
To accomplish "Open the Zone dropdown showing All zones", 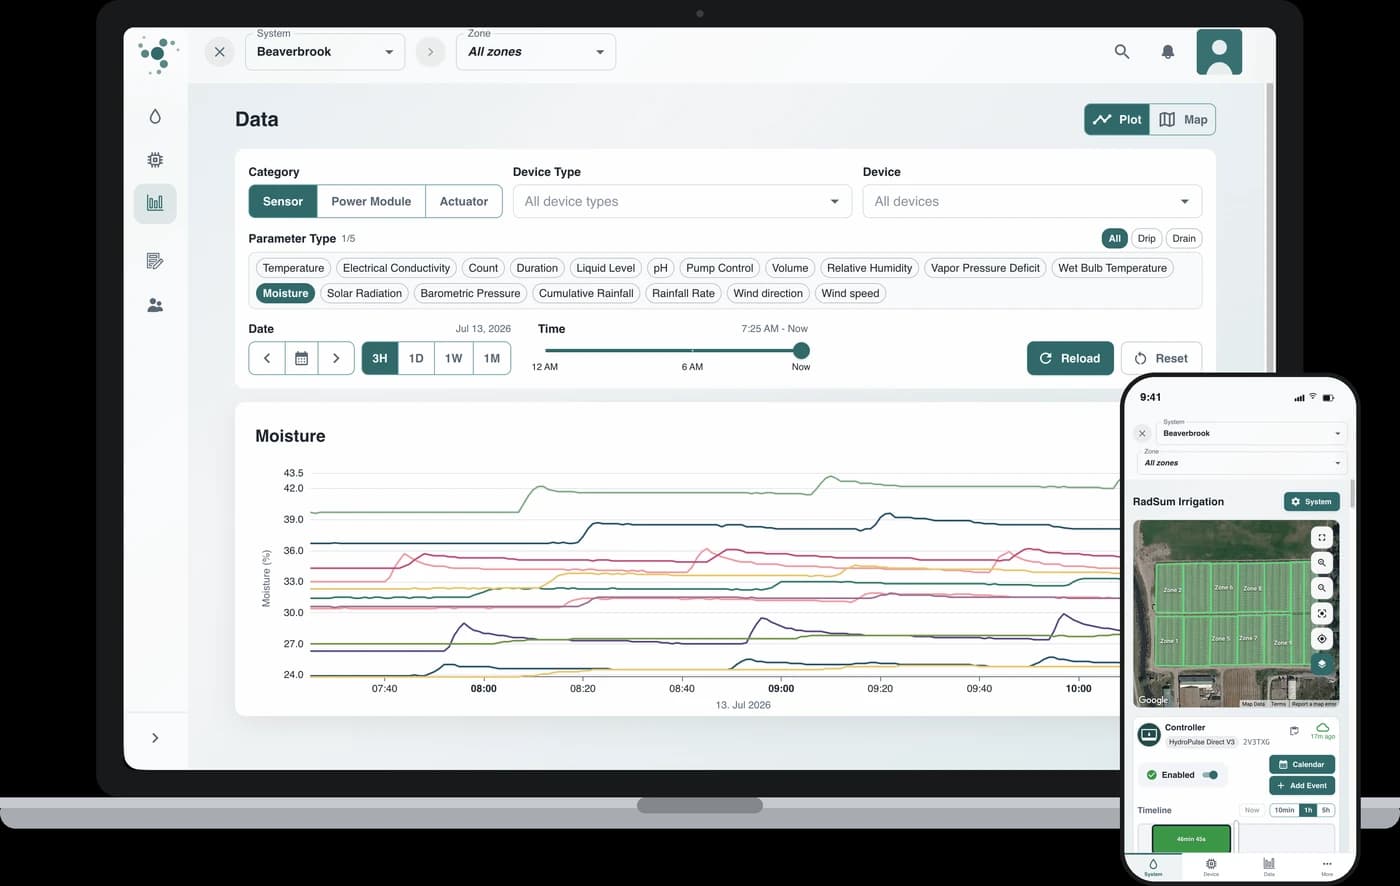I will click(x=536, y=52).
